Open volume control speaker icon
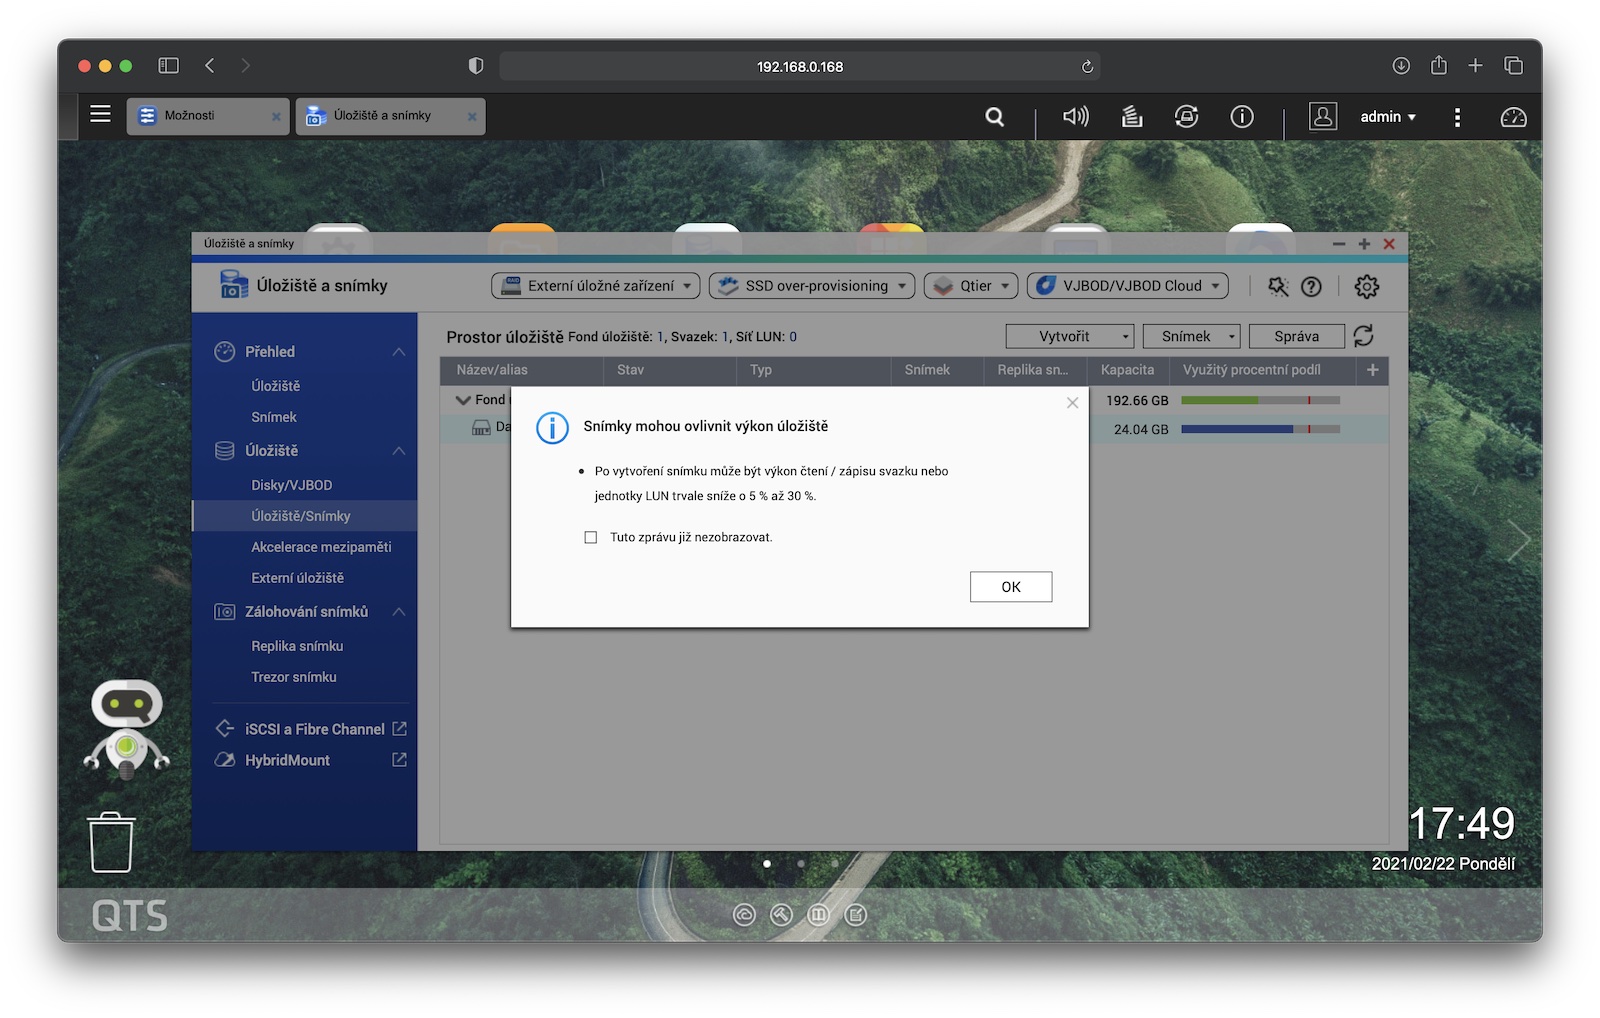The image size is (1600, 1018). 1075,116
